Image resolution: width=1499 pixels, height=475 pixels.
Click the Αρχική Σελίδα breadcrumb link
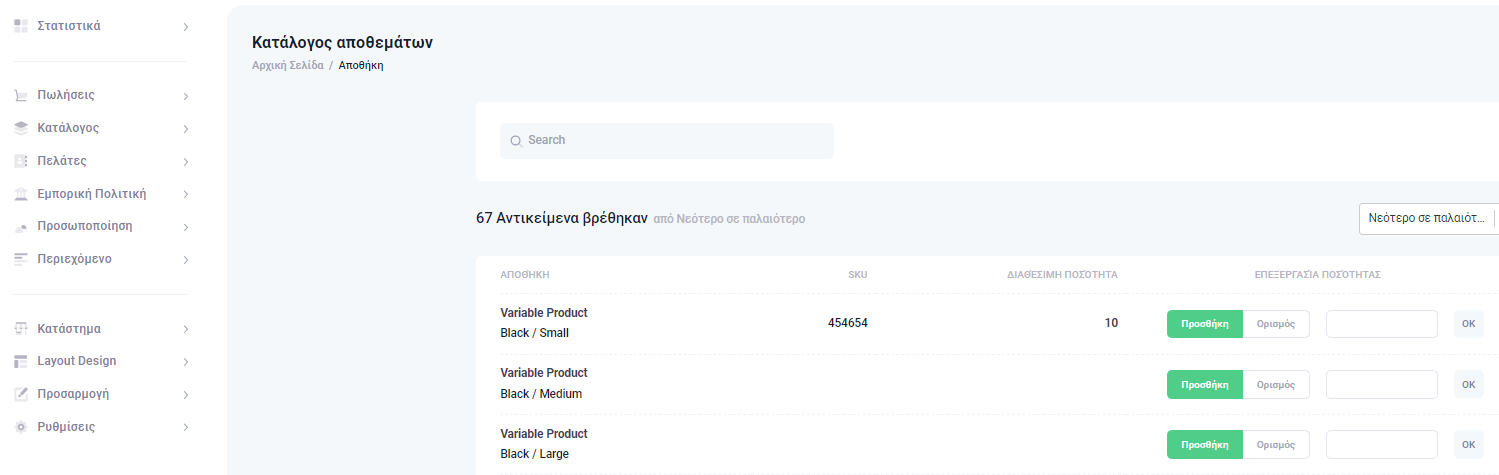(287, 66)
